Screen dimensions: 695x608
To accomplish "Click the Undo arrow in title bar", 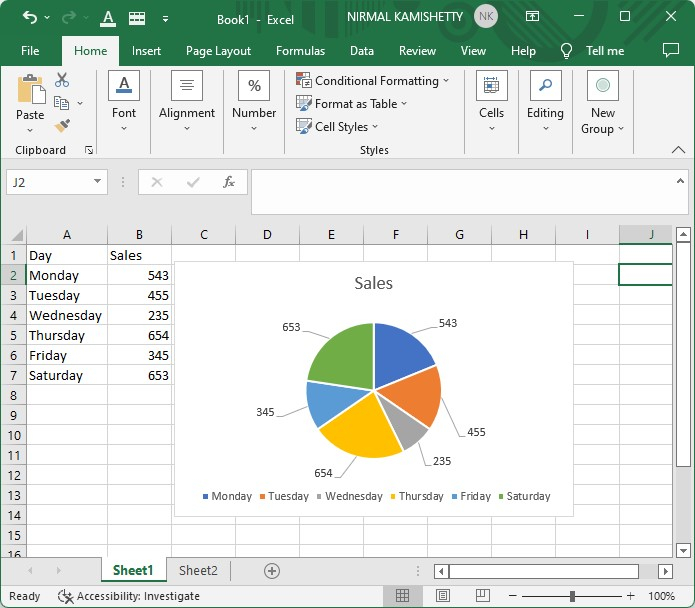I will (x=29, y=18).
